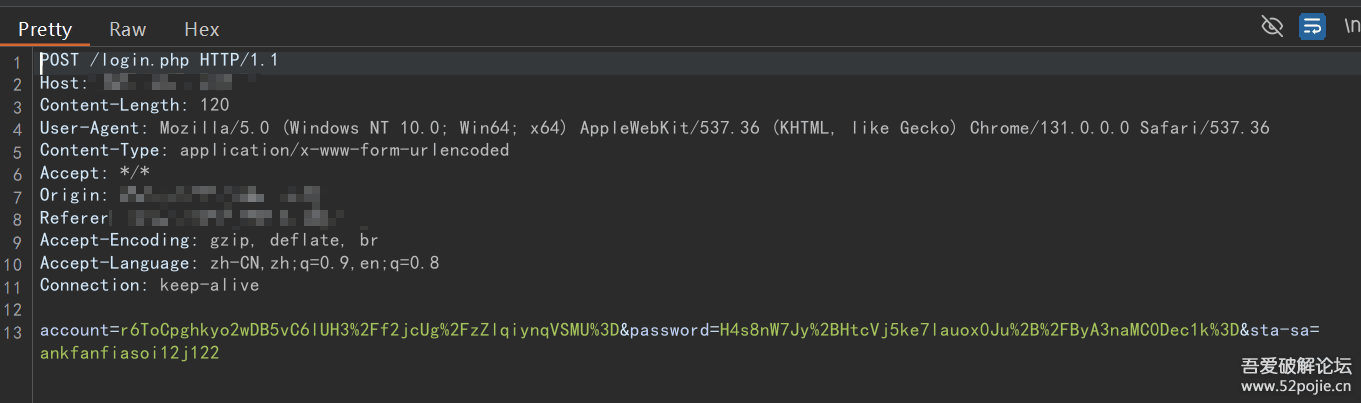Toggle the \n non-printable characters button

coord(1351,27)
